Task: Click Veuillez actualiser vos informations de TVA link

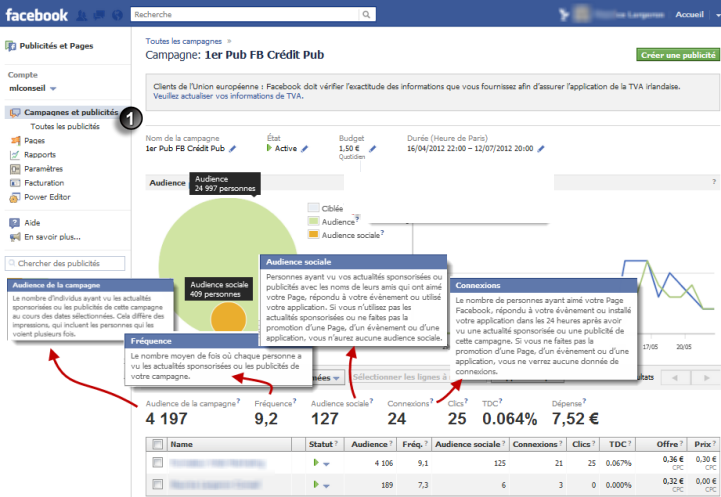Action: click(x=228, y=96)
